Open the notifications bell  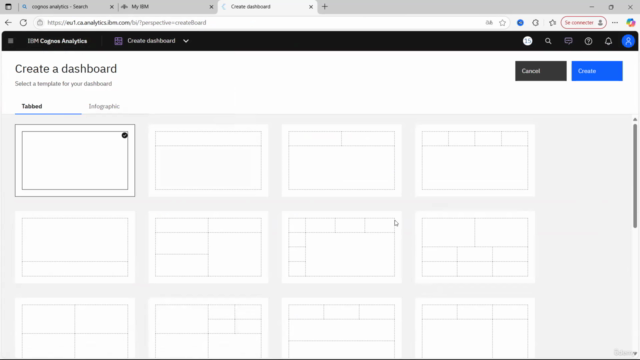click(x=608, y=41)
